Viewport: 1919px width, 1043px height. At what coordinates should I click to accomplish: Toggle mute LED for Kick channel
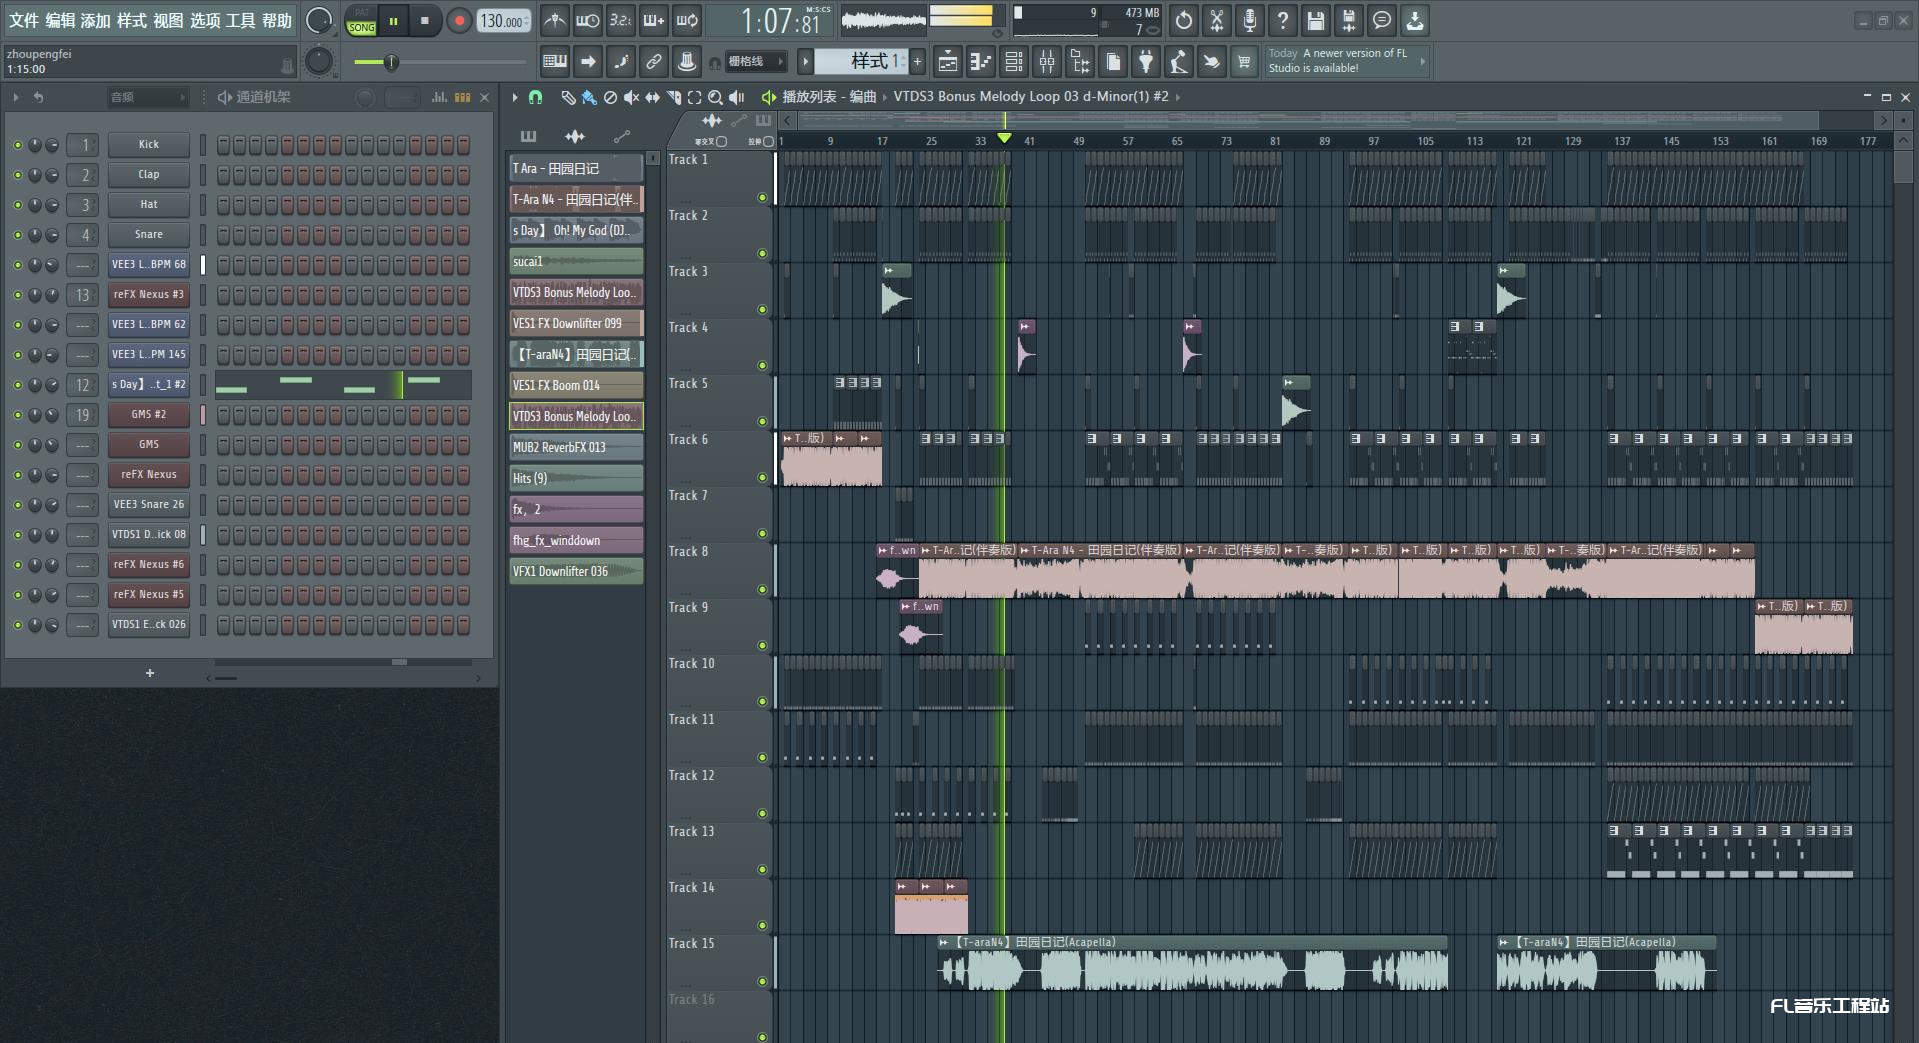17,145
